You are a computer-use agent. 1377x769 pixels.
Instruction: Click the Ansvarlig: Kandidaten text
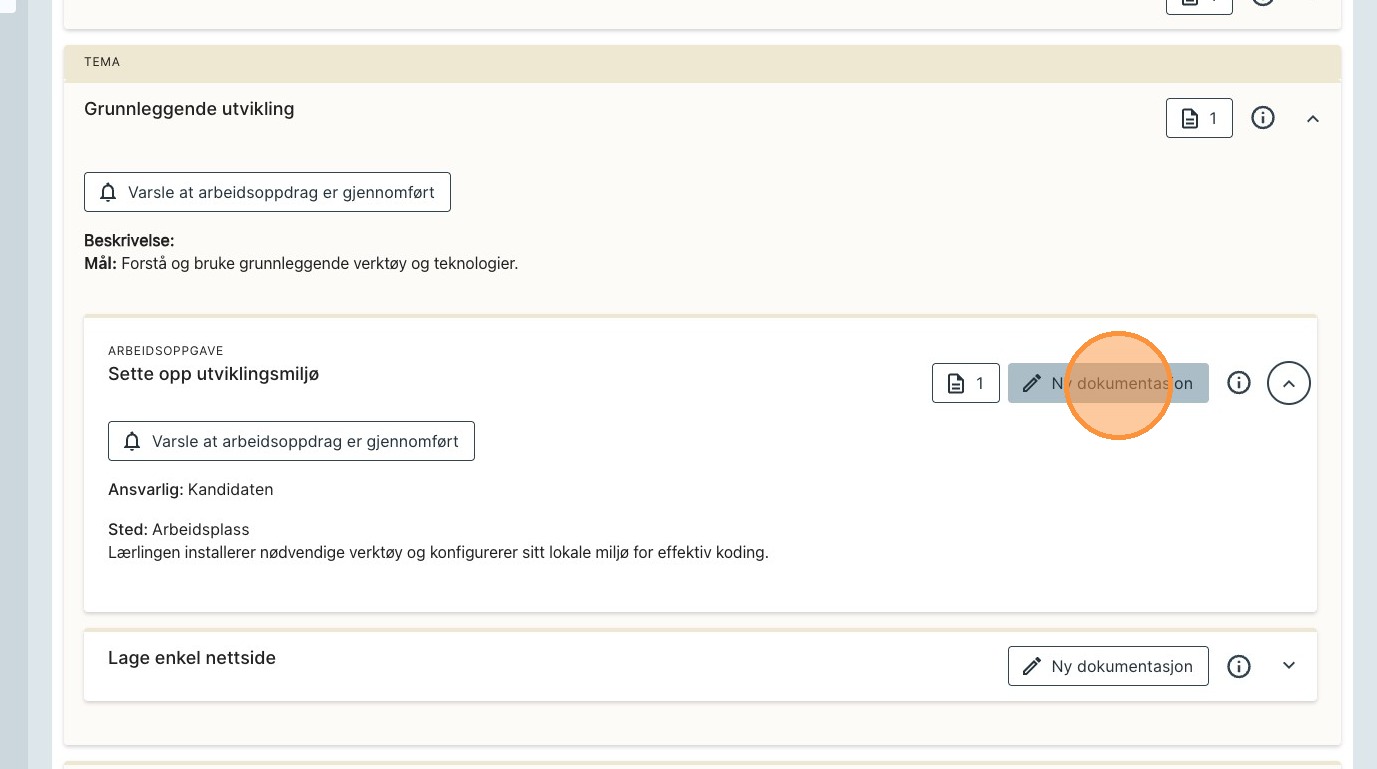point(190,490)
